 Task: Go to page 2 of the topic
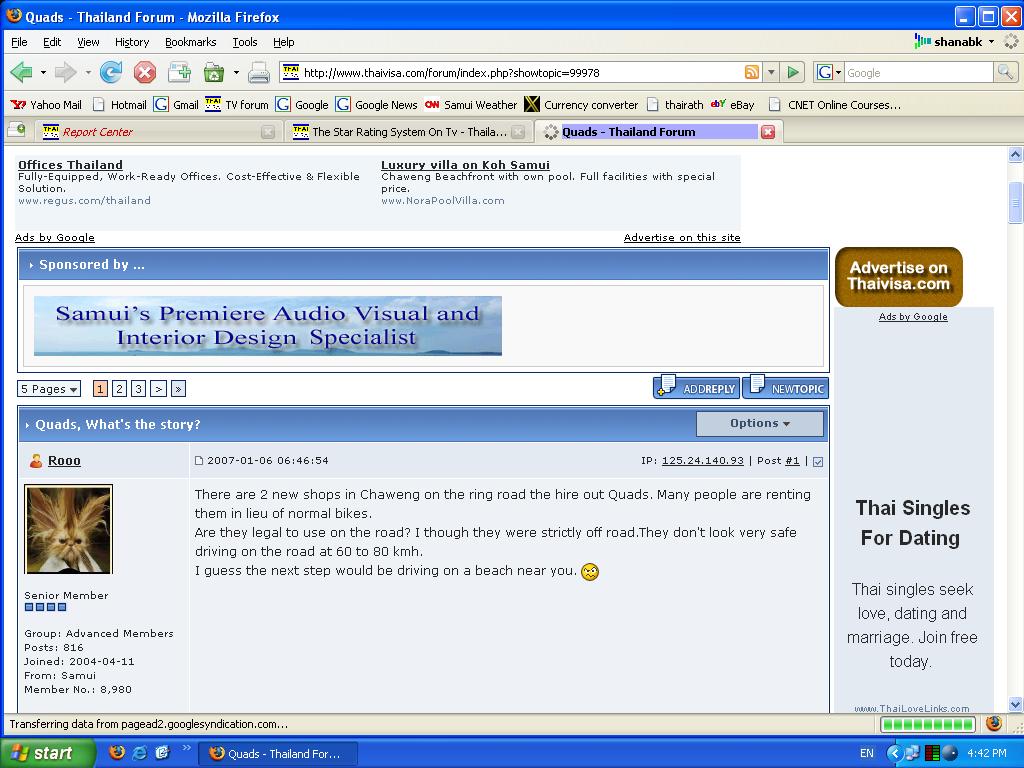[x=119, y=389]
